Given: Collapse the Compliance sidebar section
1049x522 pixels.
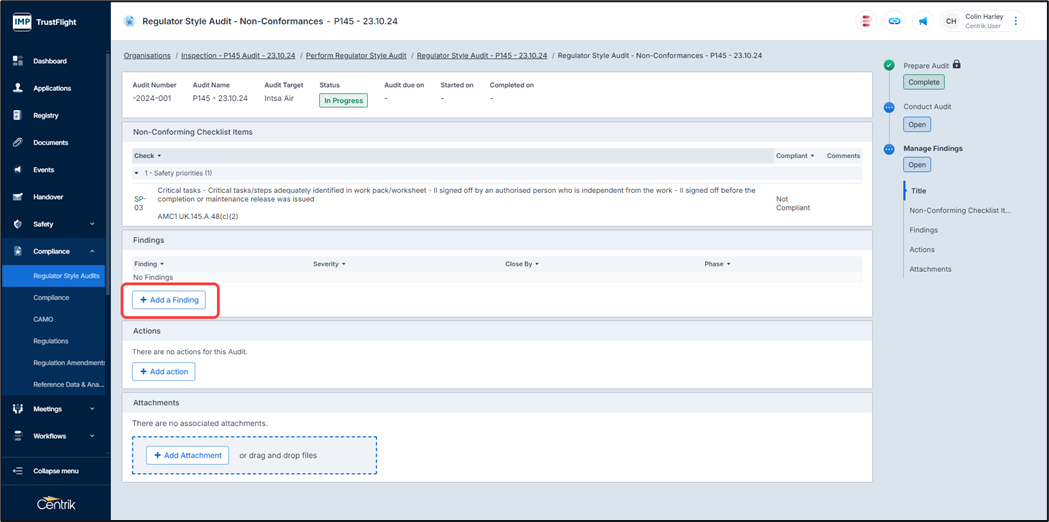Looking at the screenshot, I should coord(92,251).
